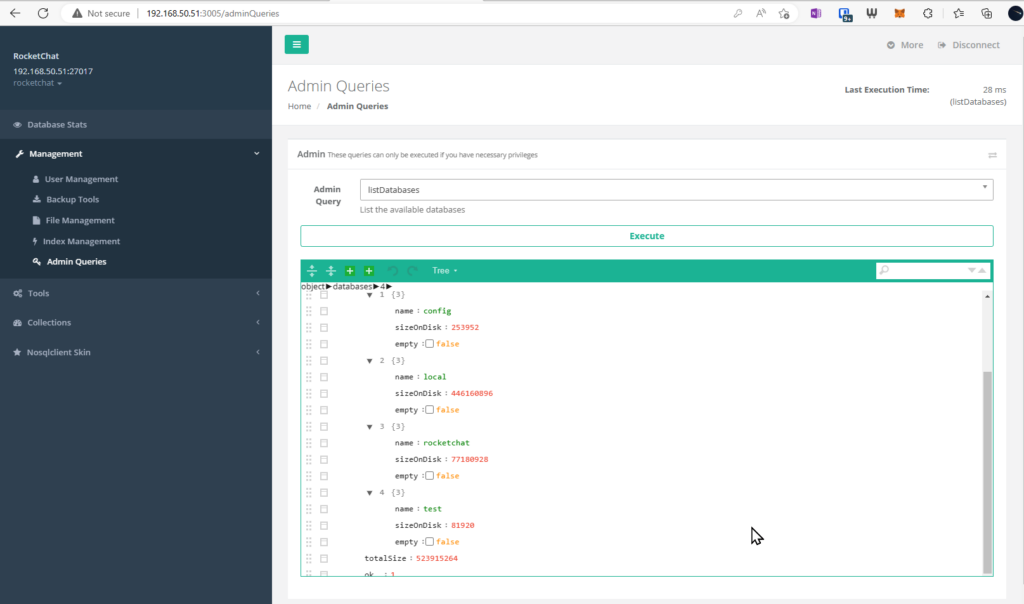
Task: Click the name value 'local'
Action: pyautogui.click(x=434, y=377)
